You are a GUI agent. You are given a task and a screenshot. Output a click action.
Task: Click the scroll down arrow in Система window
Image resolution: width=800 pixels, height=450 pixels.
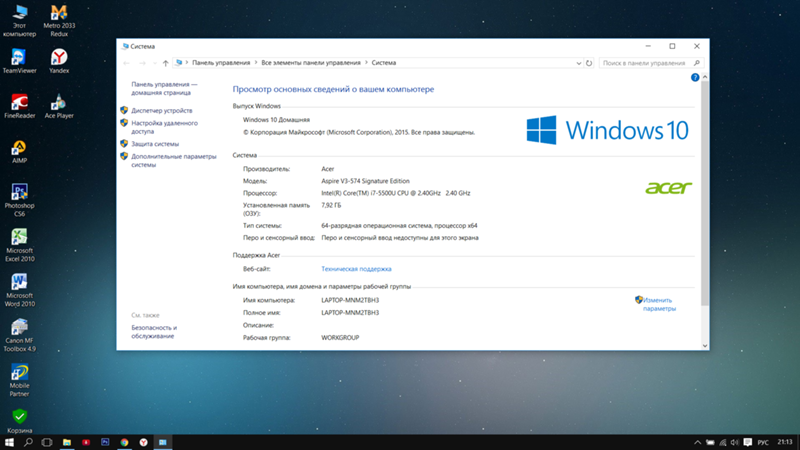click(x=705, y=345)
